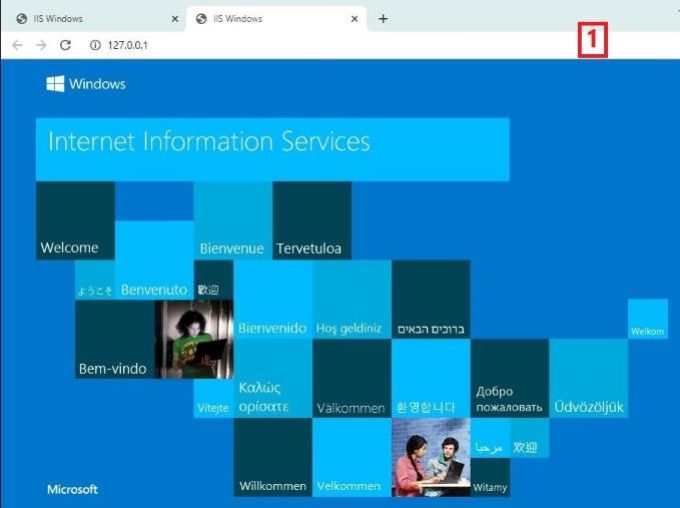Click the 127.0.0.1 address bar
Image resolution: width=680 pixels, height=508 pixels.
click(300, 45)
